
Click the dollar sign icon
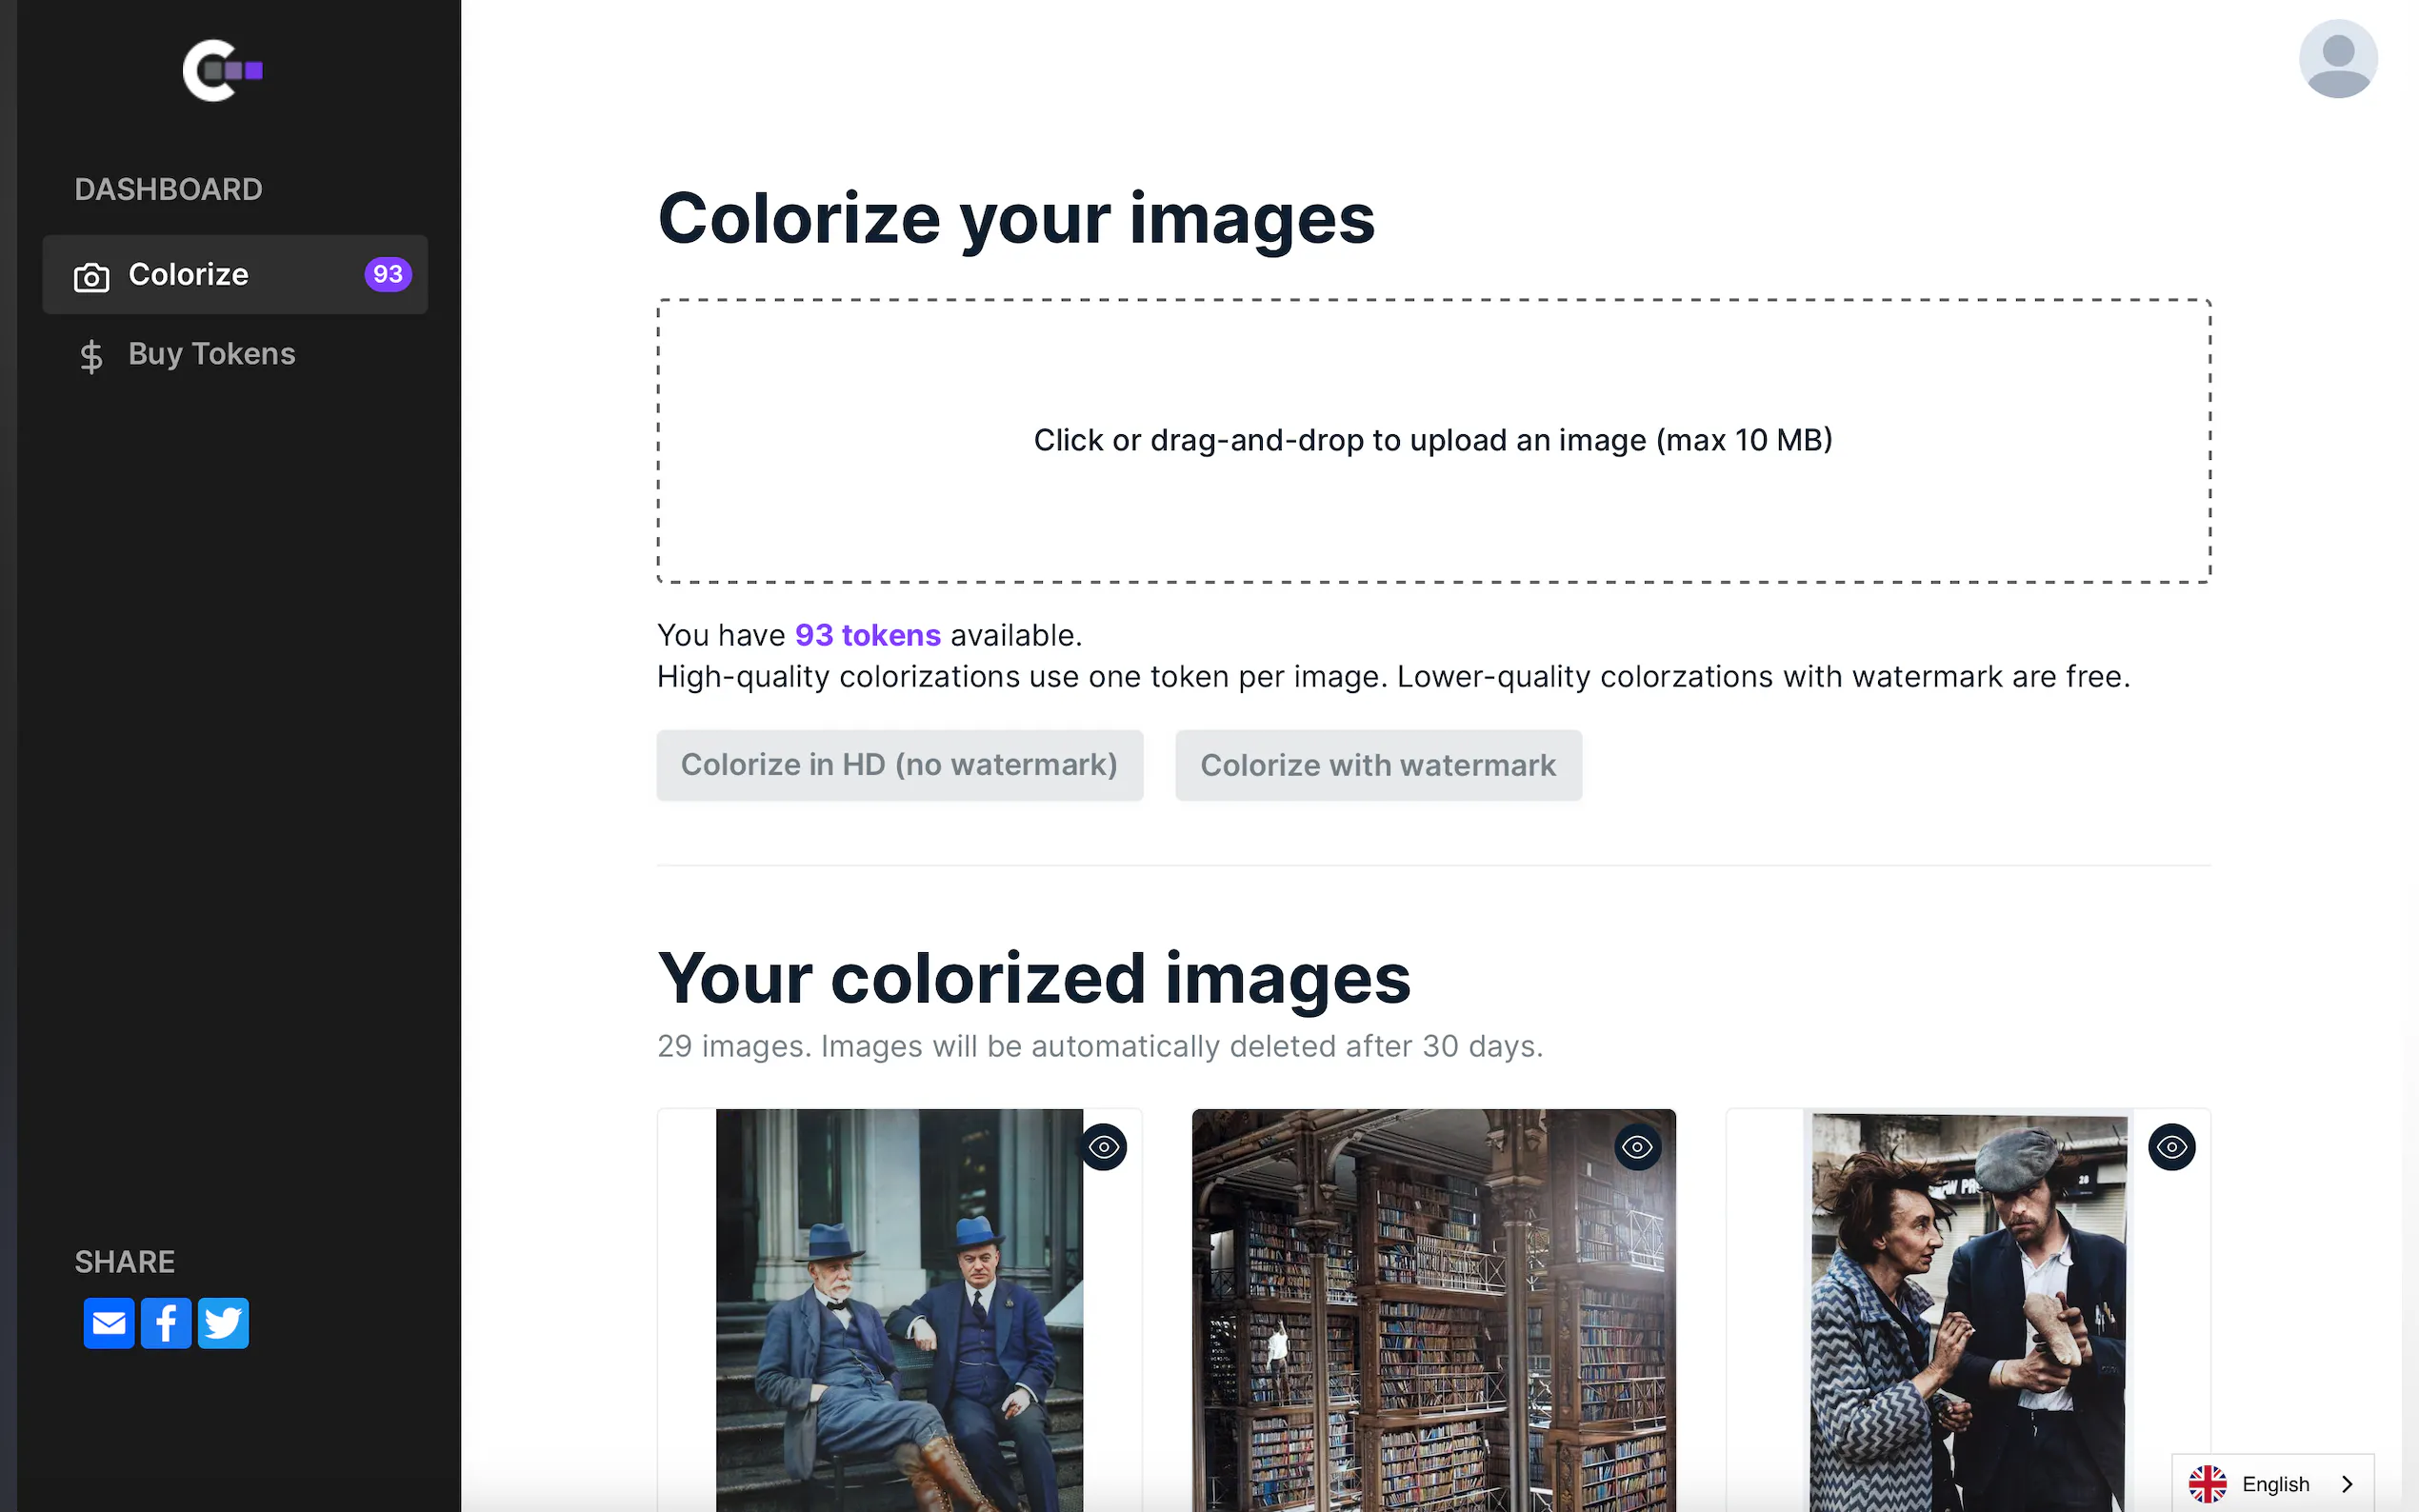(91, 356)
